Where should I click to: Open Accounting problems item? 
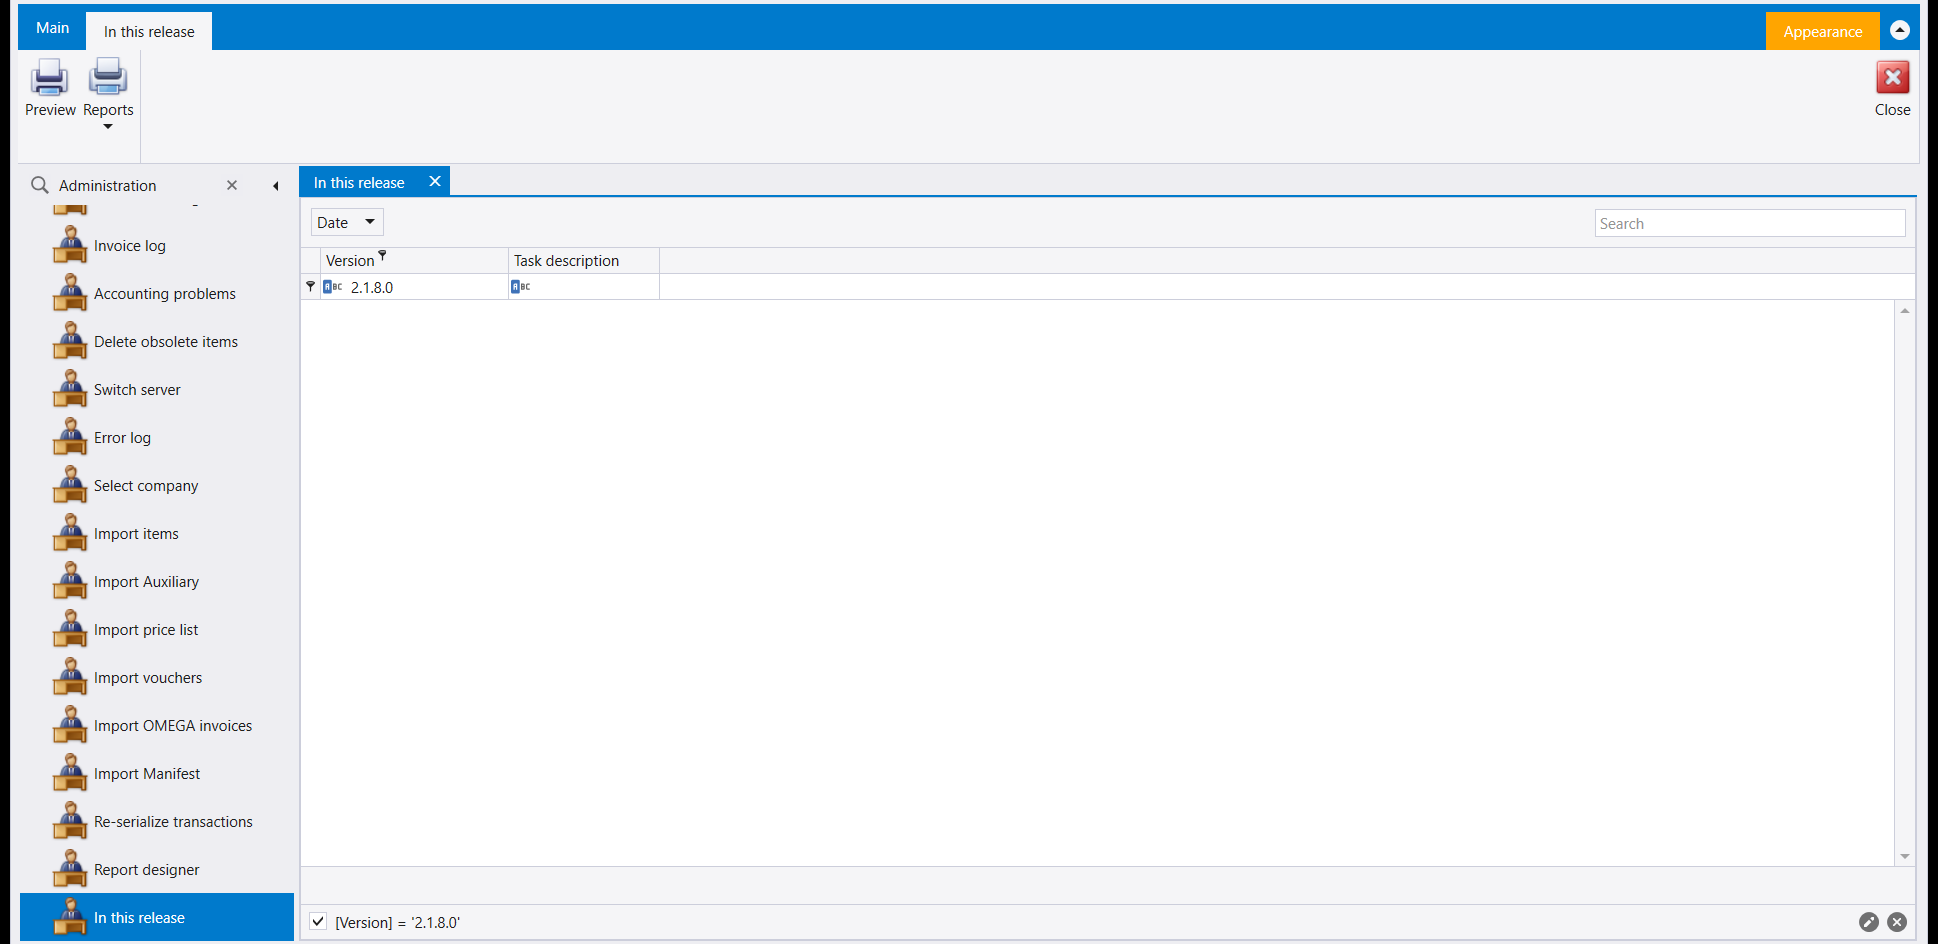(157, 294)
